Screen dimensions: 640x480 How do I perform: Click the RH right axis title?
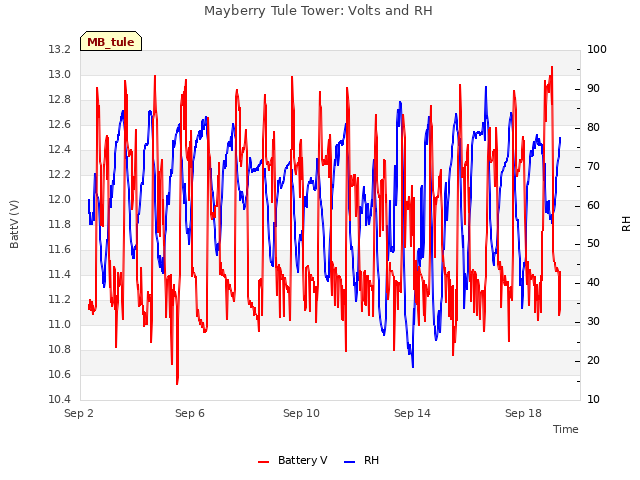pos(626,224)
